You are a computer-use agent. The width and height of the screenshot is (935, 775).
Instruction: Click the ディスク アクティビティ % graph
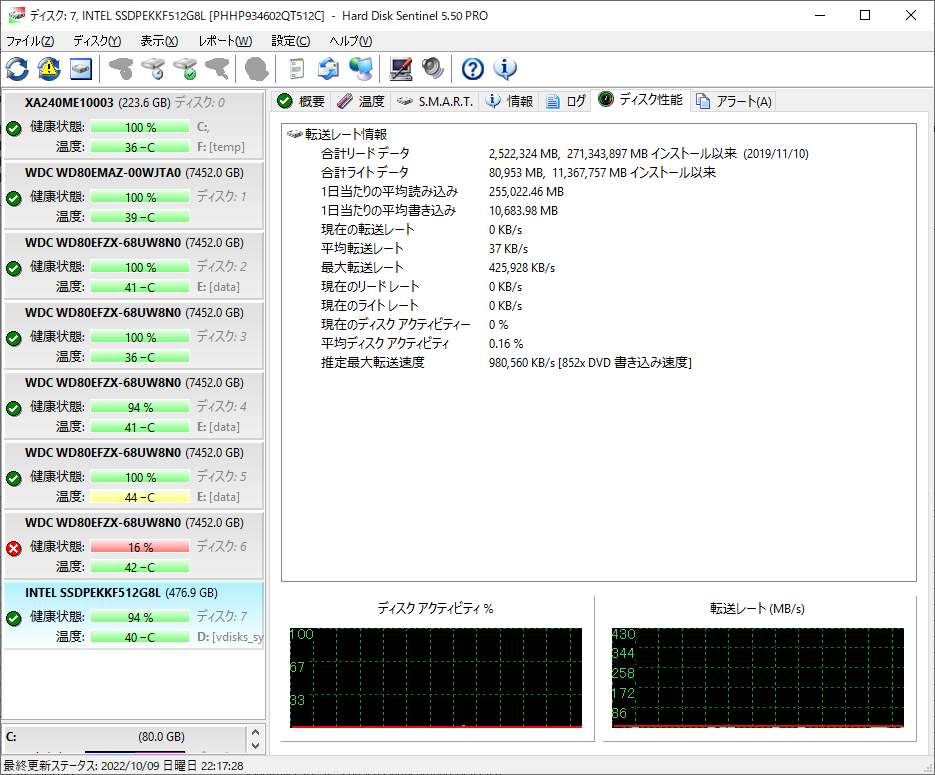436,678
